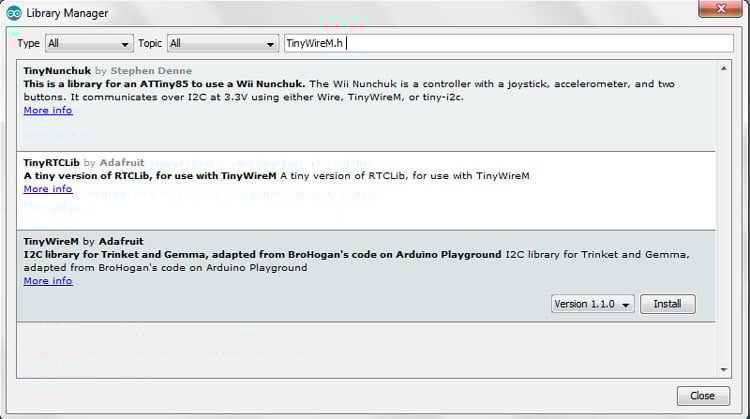
Task: Open the Type filter dropdown
Action: point(89,44)
